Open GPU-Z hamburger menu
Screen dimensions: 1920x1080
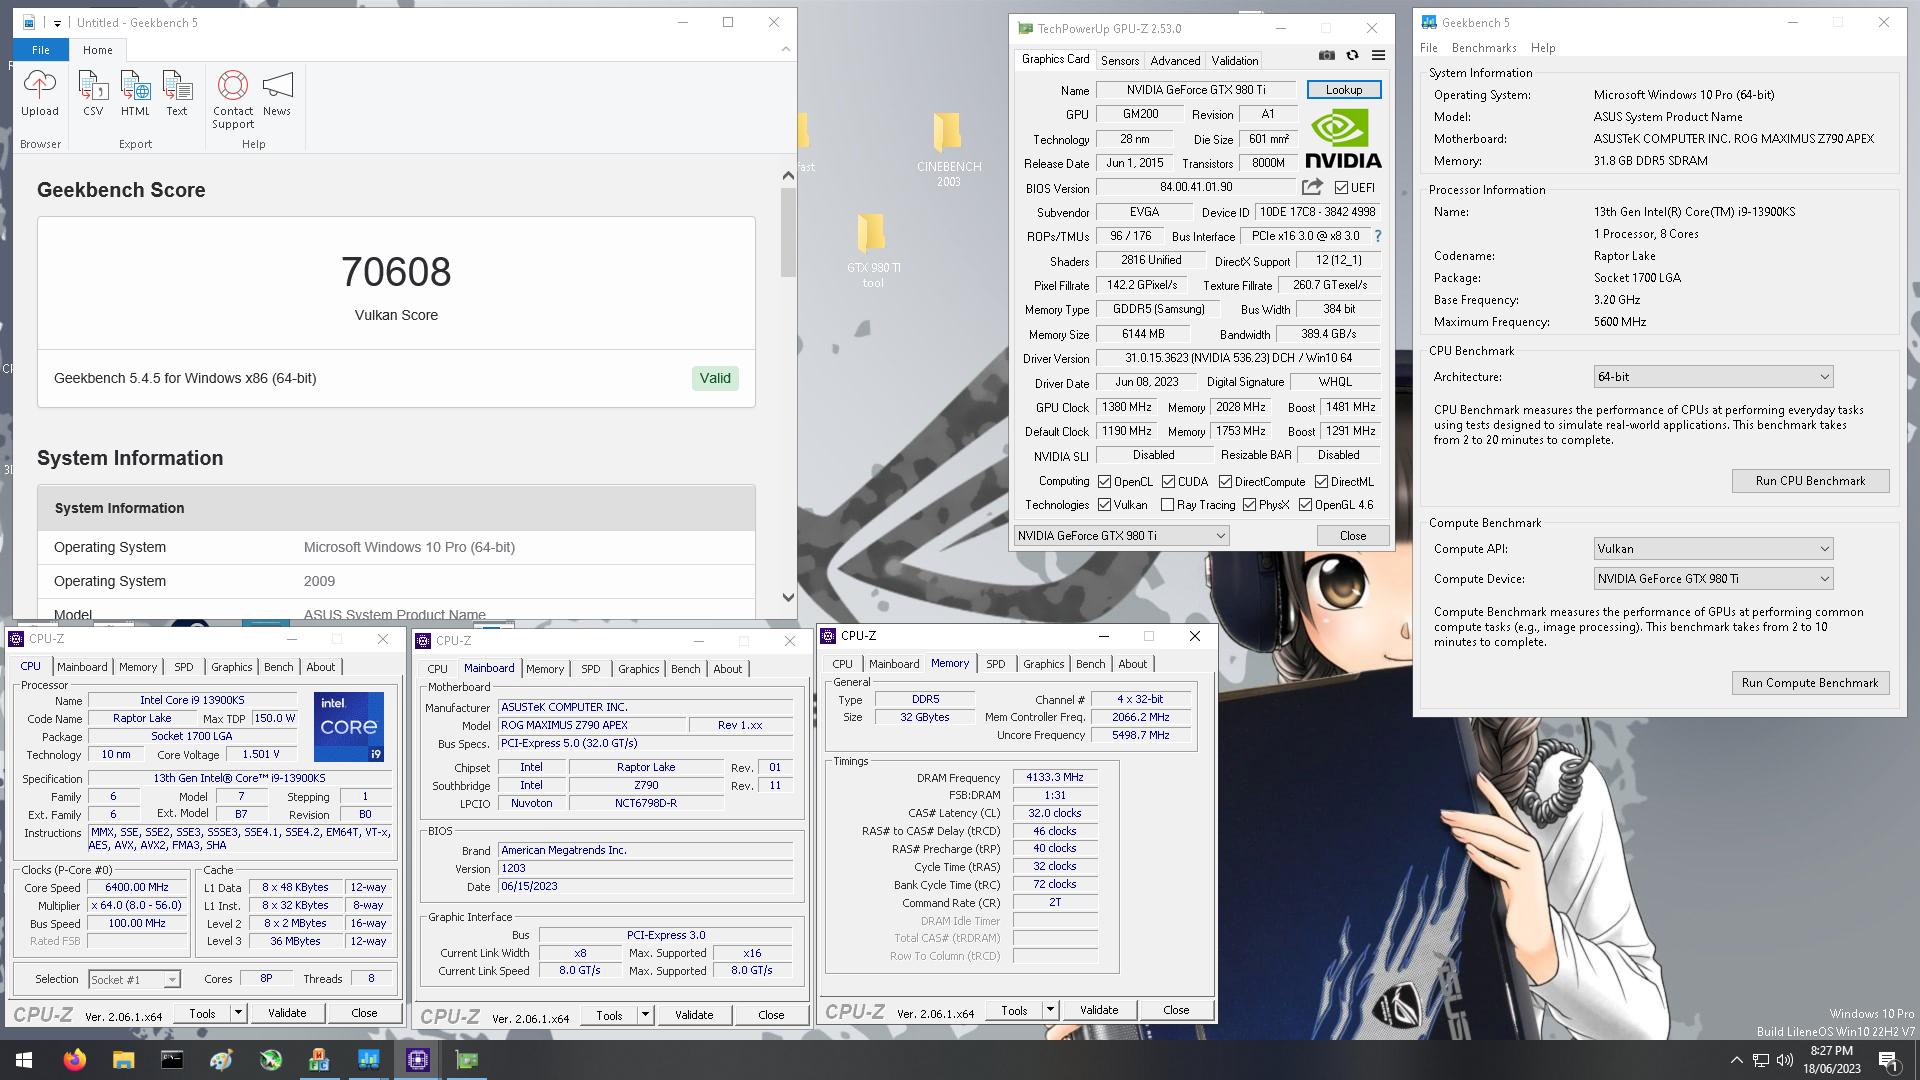click(1378, 56)
